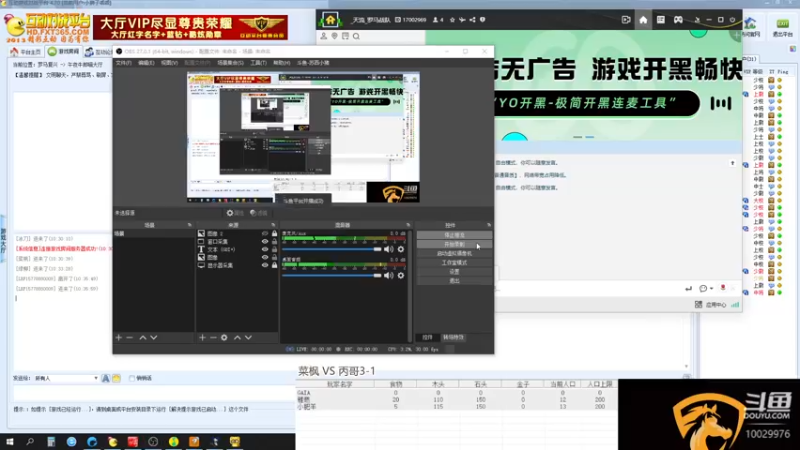Screen dimensions: 800x450
Task: Pop out OBS 来源 dock with its corner icon
Action: pos(273,225)
